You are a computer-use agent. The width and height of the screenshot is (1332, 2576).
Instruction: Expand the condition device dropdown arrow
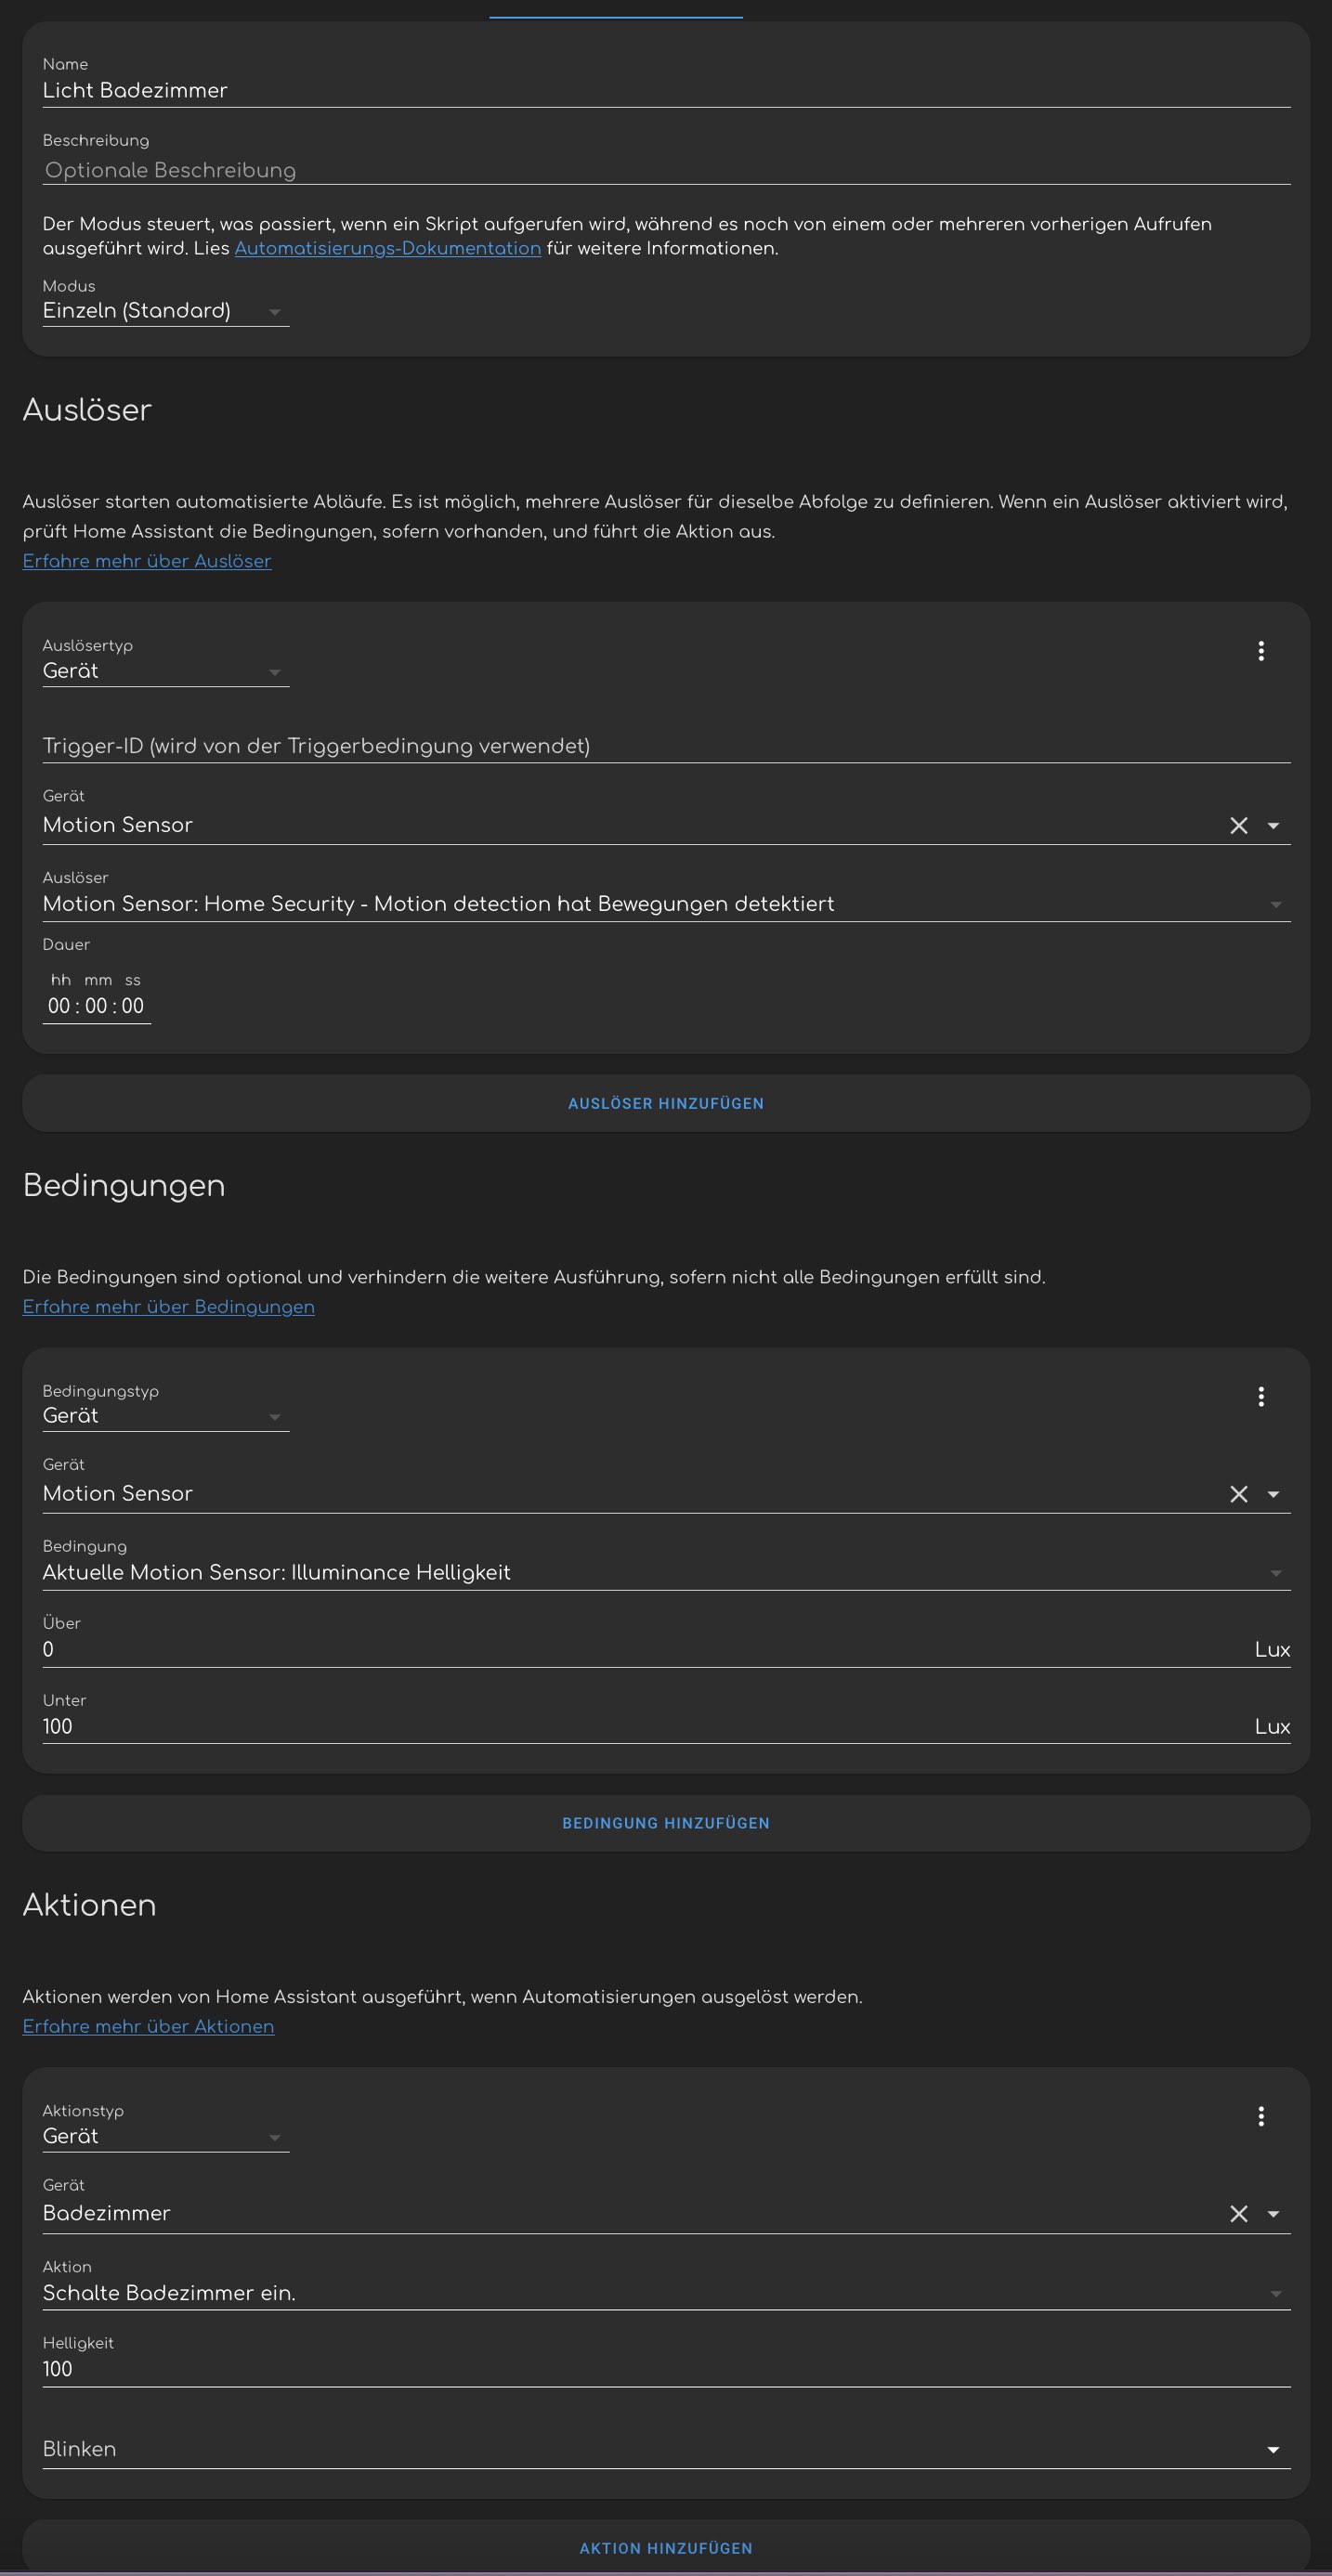coord(1273,1493)
